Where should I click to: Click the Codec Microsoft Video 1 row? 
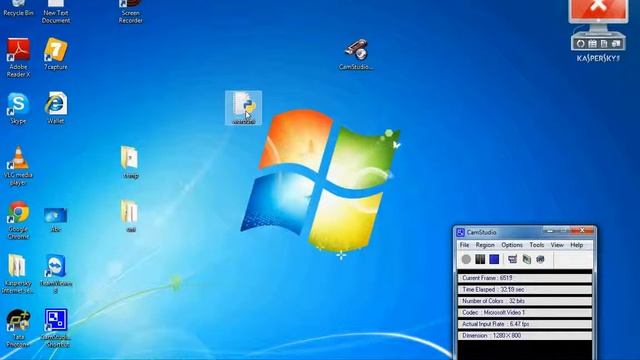pos(525,312)
